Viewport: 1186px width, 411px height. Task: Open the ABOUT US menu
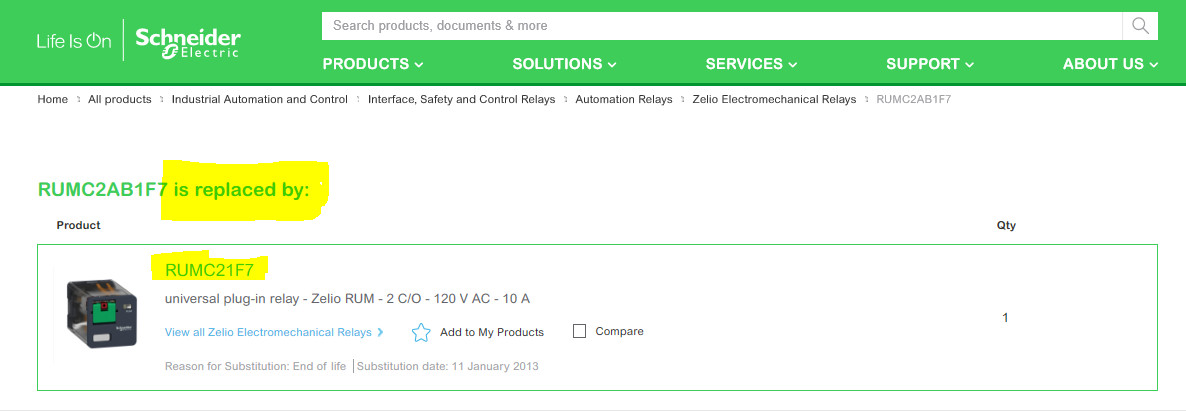(x=1110, y=64)
